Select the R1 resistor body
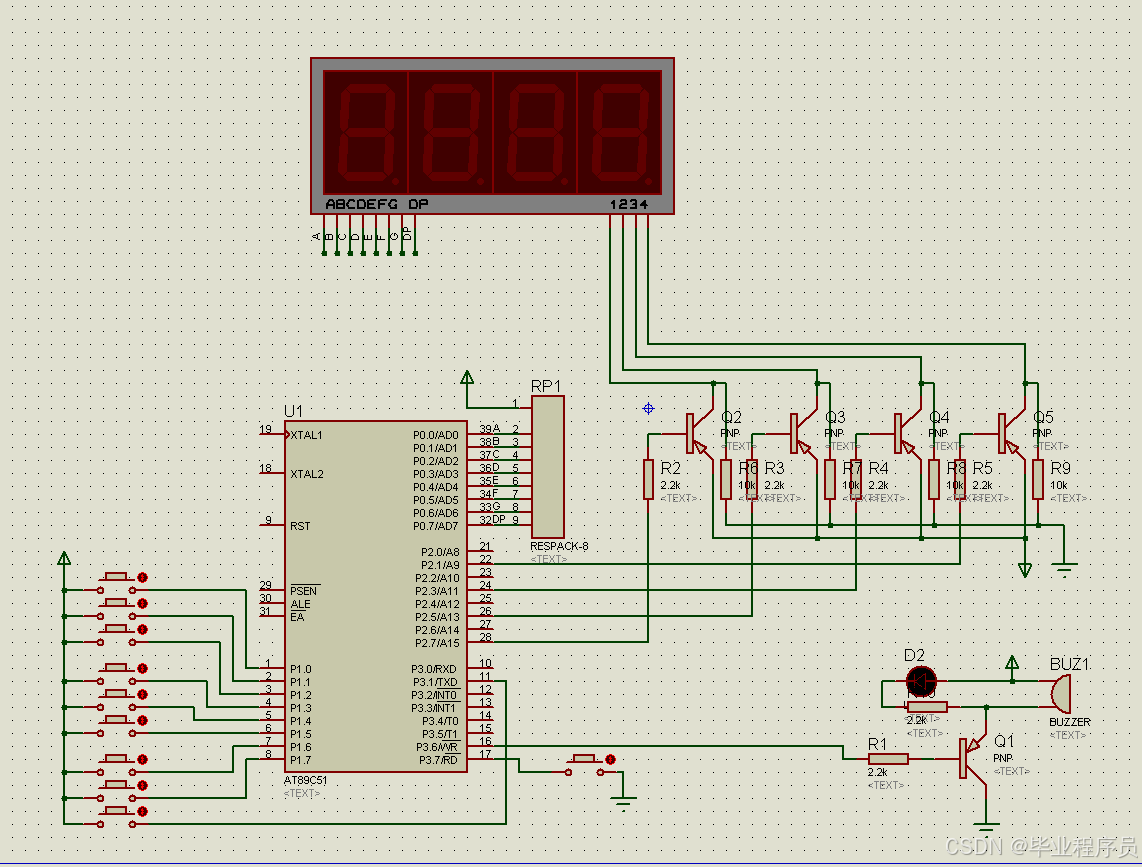1142x867 pixels. click(x=888, y=758)
